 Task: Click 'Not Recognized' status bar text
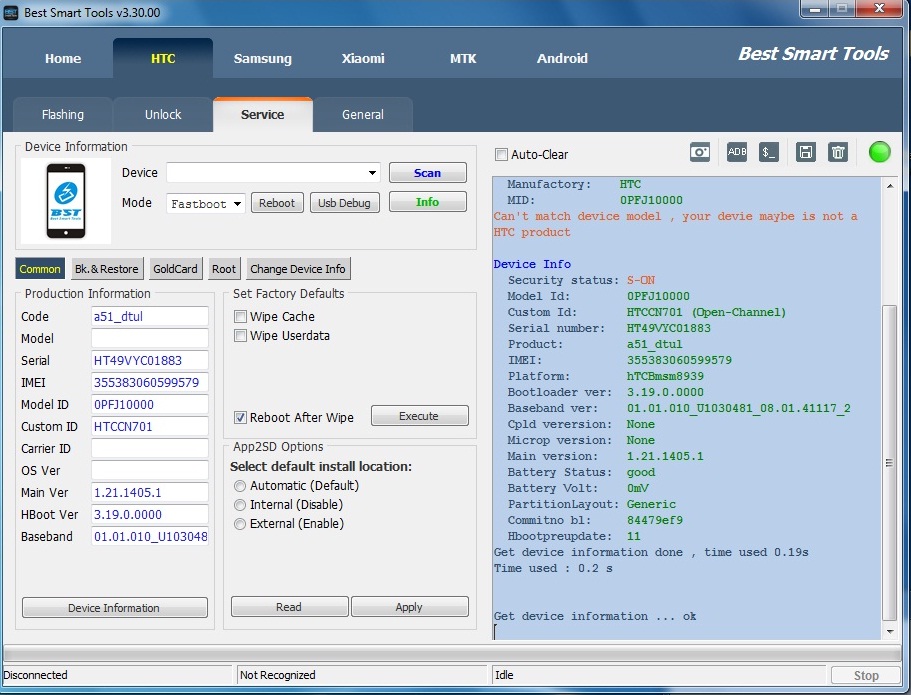pyautogui.click(x=278, y=675)
